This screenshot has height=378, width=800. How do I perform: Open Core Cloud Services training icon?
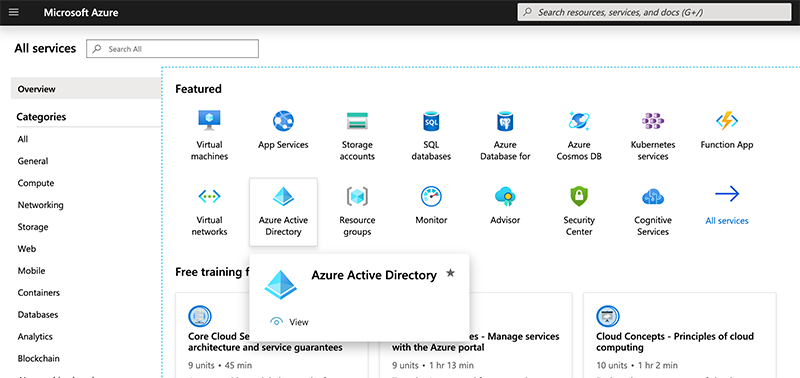point(199,316)
